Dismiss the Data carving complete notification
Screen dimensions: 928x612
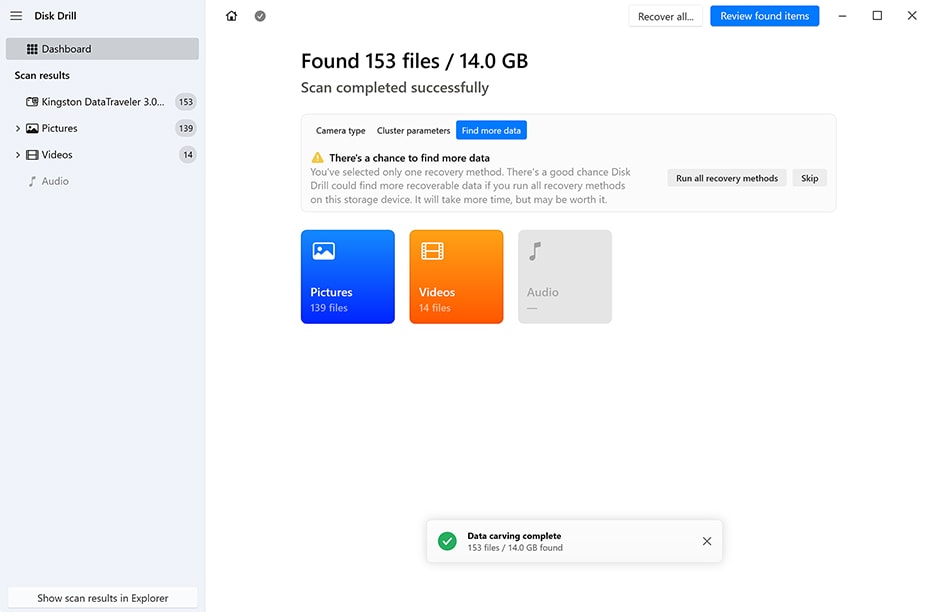tap(707, 541)
